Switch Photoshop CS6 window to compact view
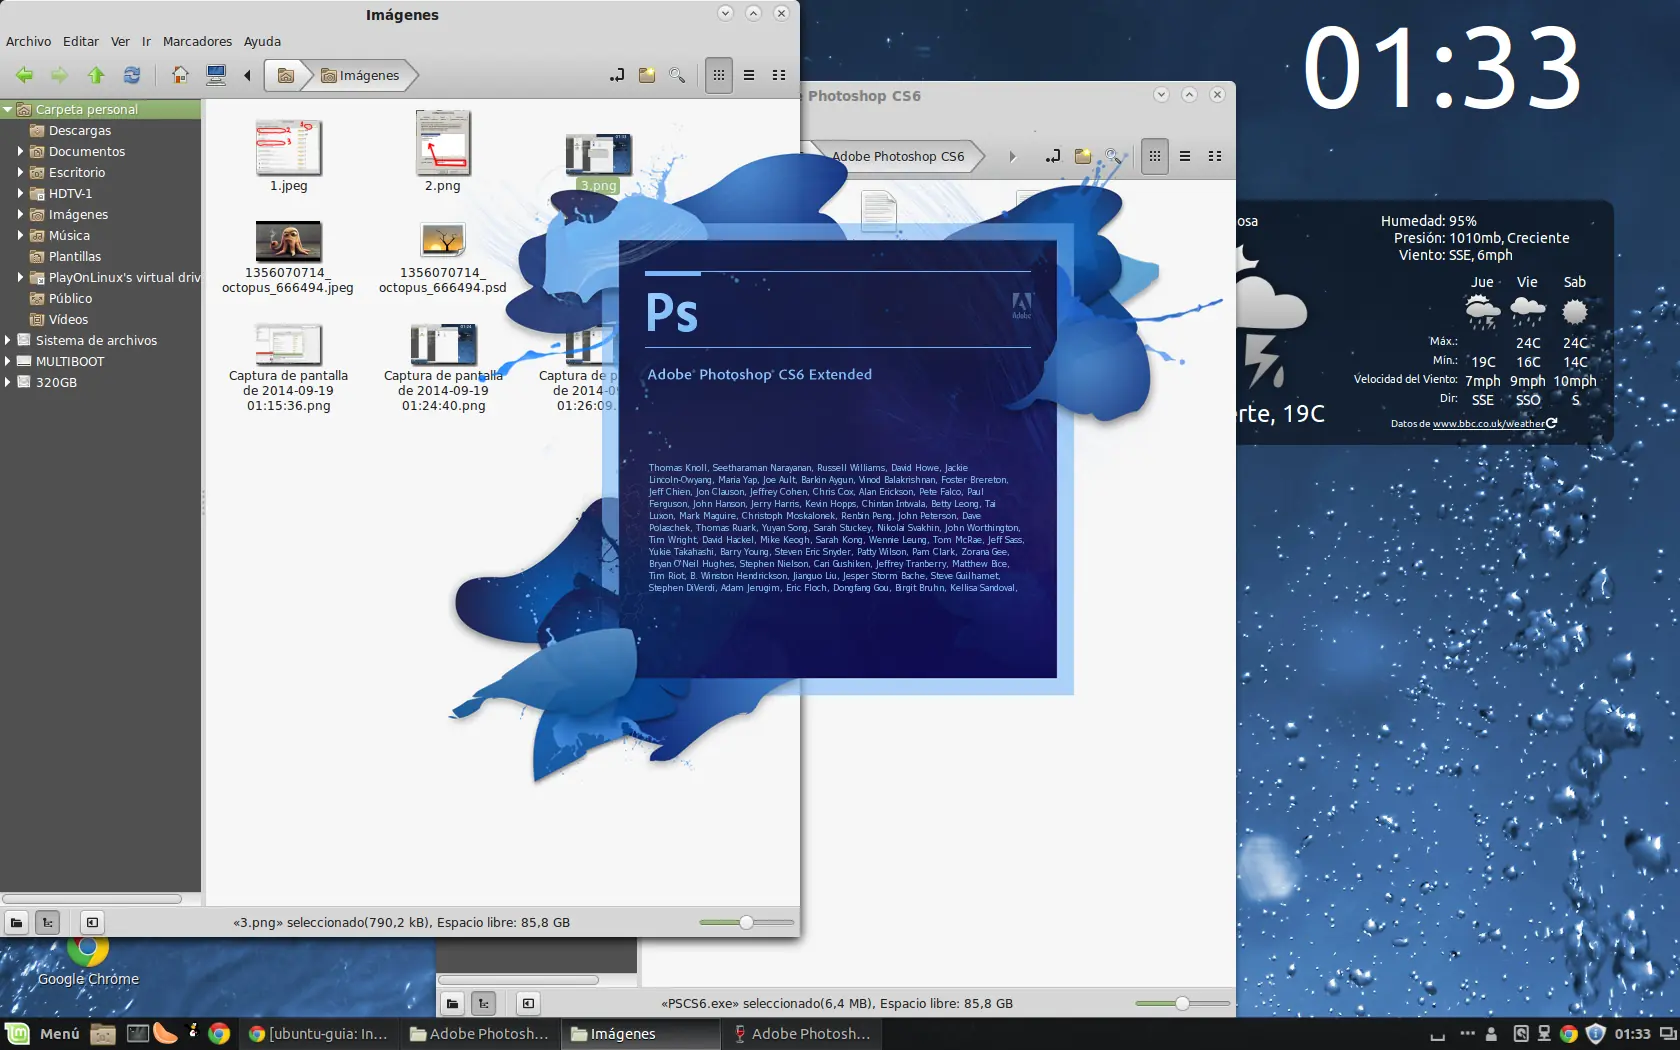1680x1050 pixels. pyautogui.click(x=1215, y=156)
